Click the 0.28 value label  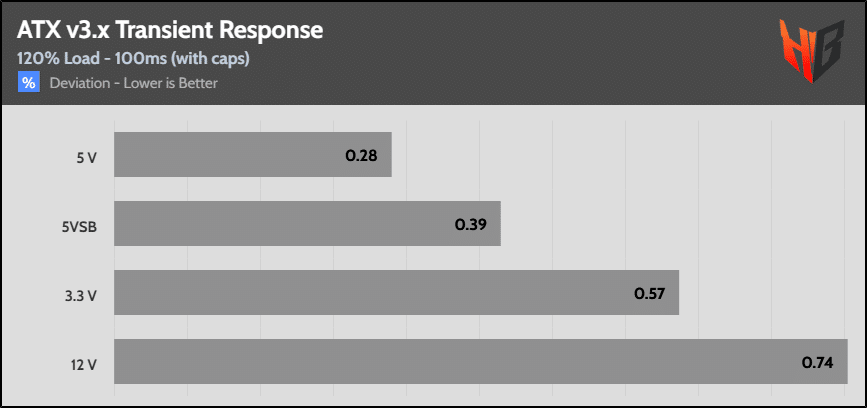(x=361, y=155)
